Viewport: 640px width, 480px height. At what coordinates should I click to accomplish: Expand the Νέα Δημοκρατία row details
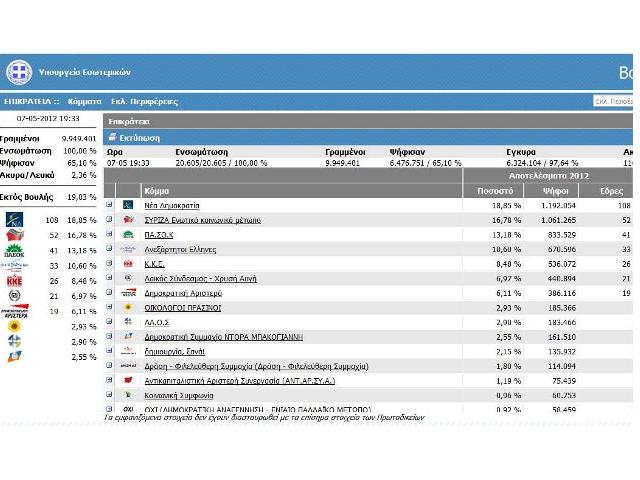point(110,204)
